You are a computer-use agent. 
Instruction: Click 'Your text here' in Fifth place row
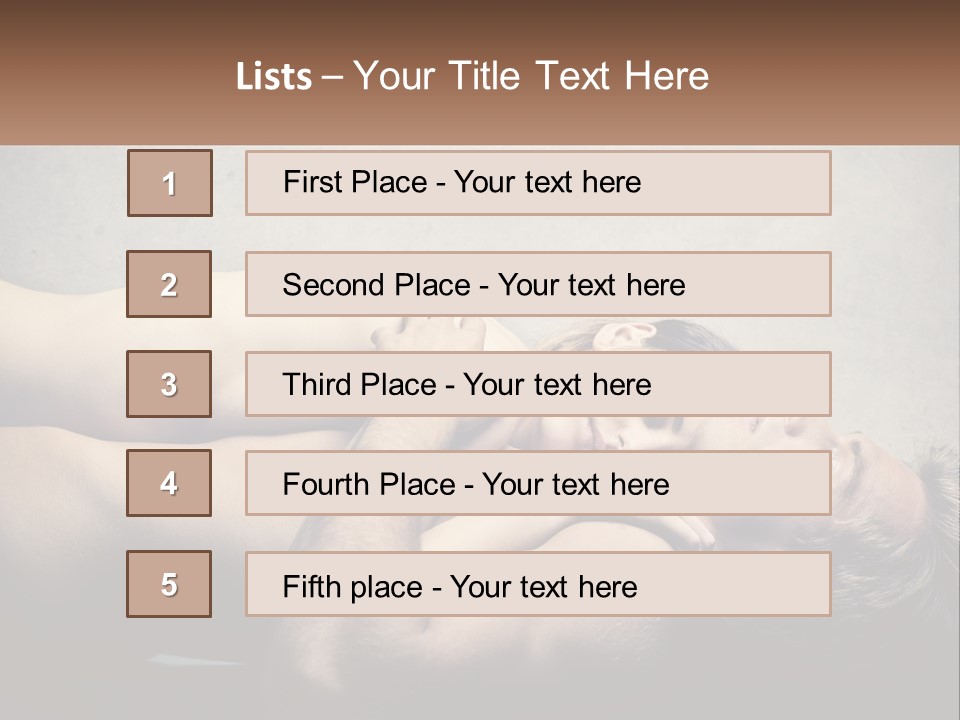click(543, 586)
